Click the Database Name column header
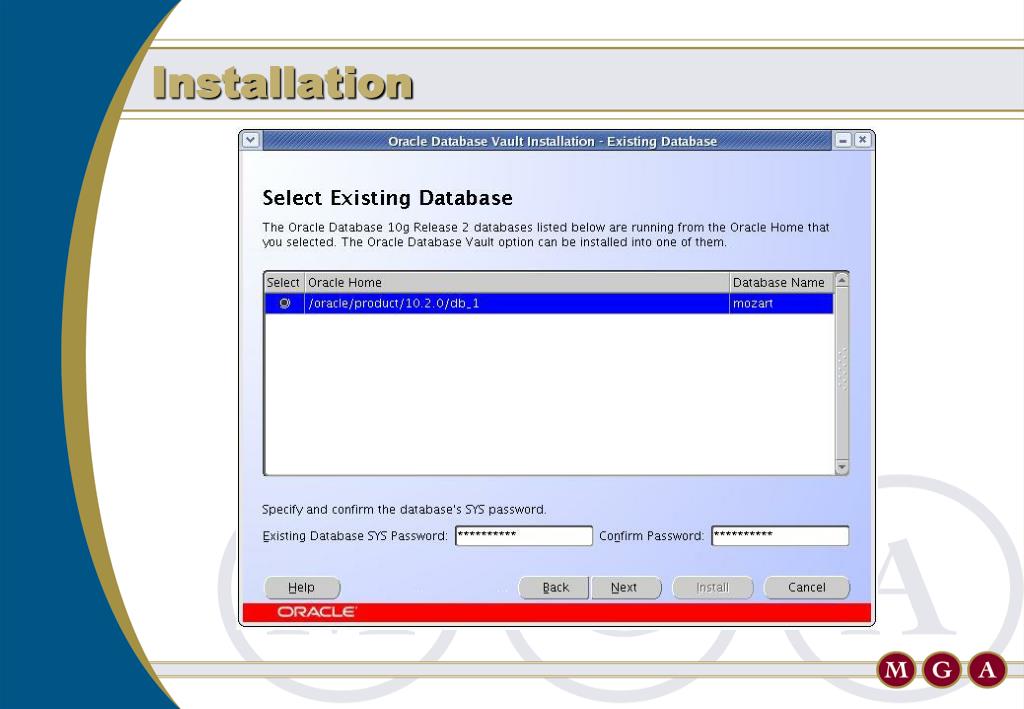This screenshot has height=709, width=1024. 781,283
